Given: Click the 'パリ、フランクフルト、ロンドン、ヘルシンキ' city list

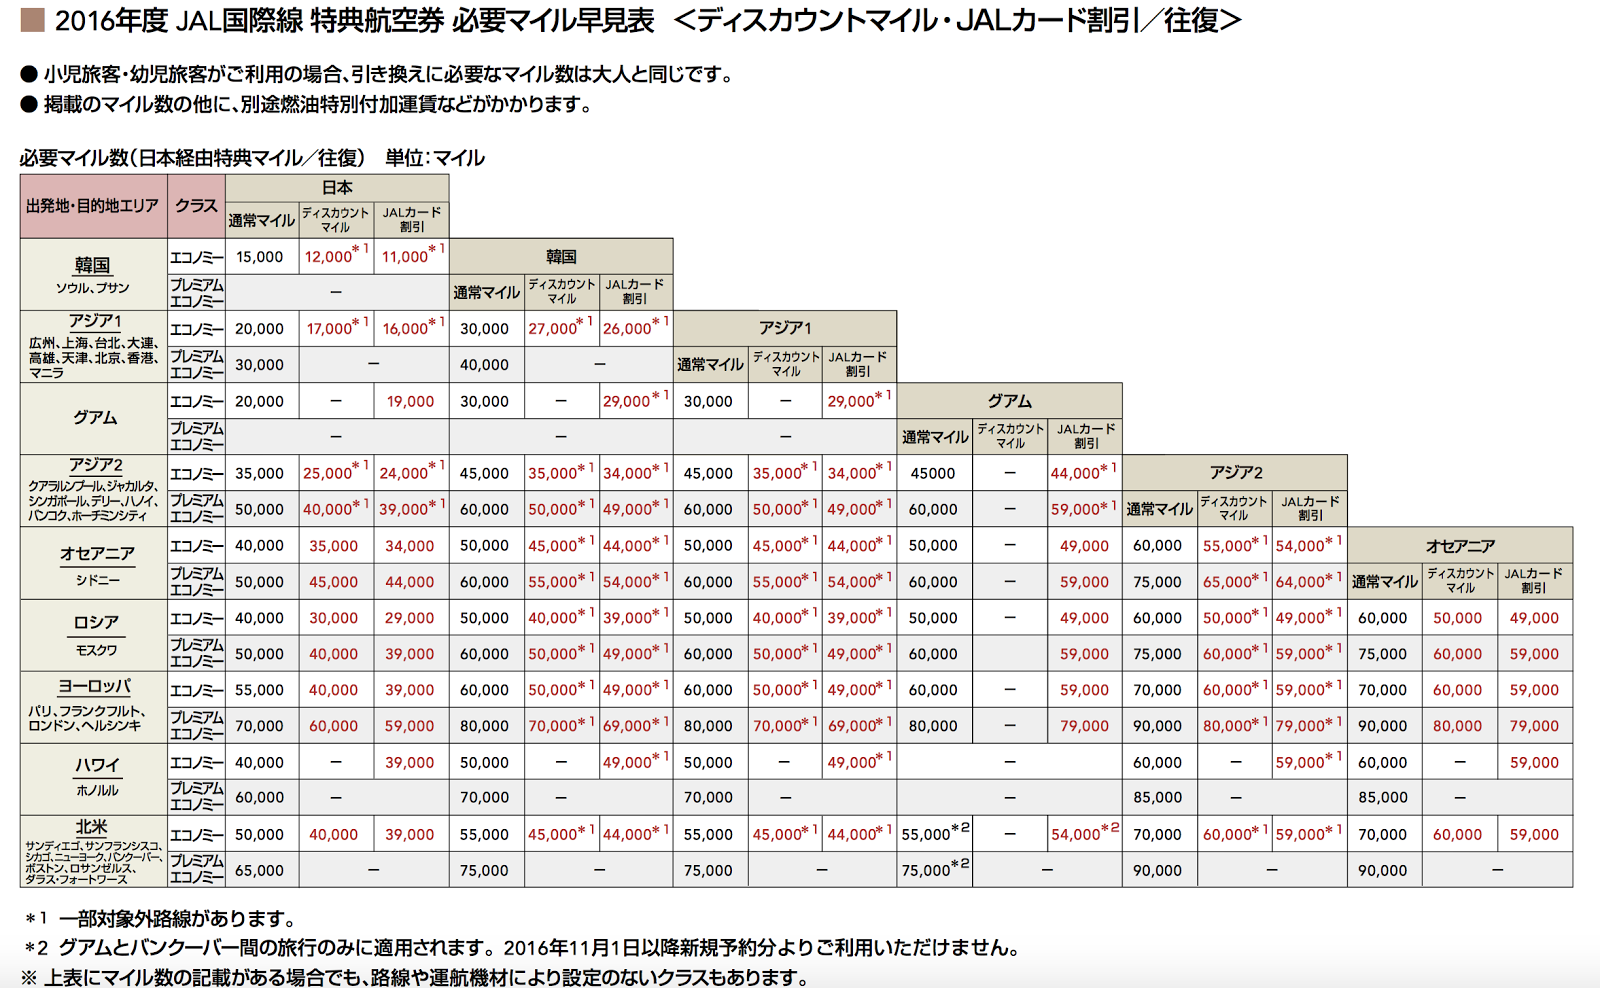Looking at the screenshot, I should pos(88,719).
